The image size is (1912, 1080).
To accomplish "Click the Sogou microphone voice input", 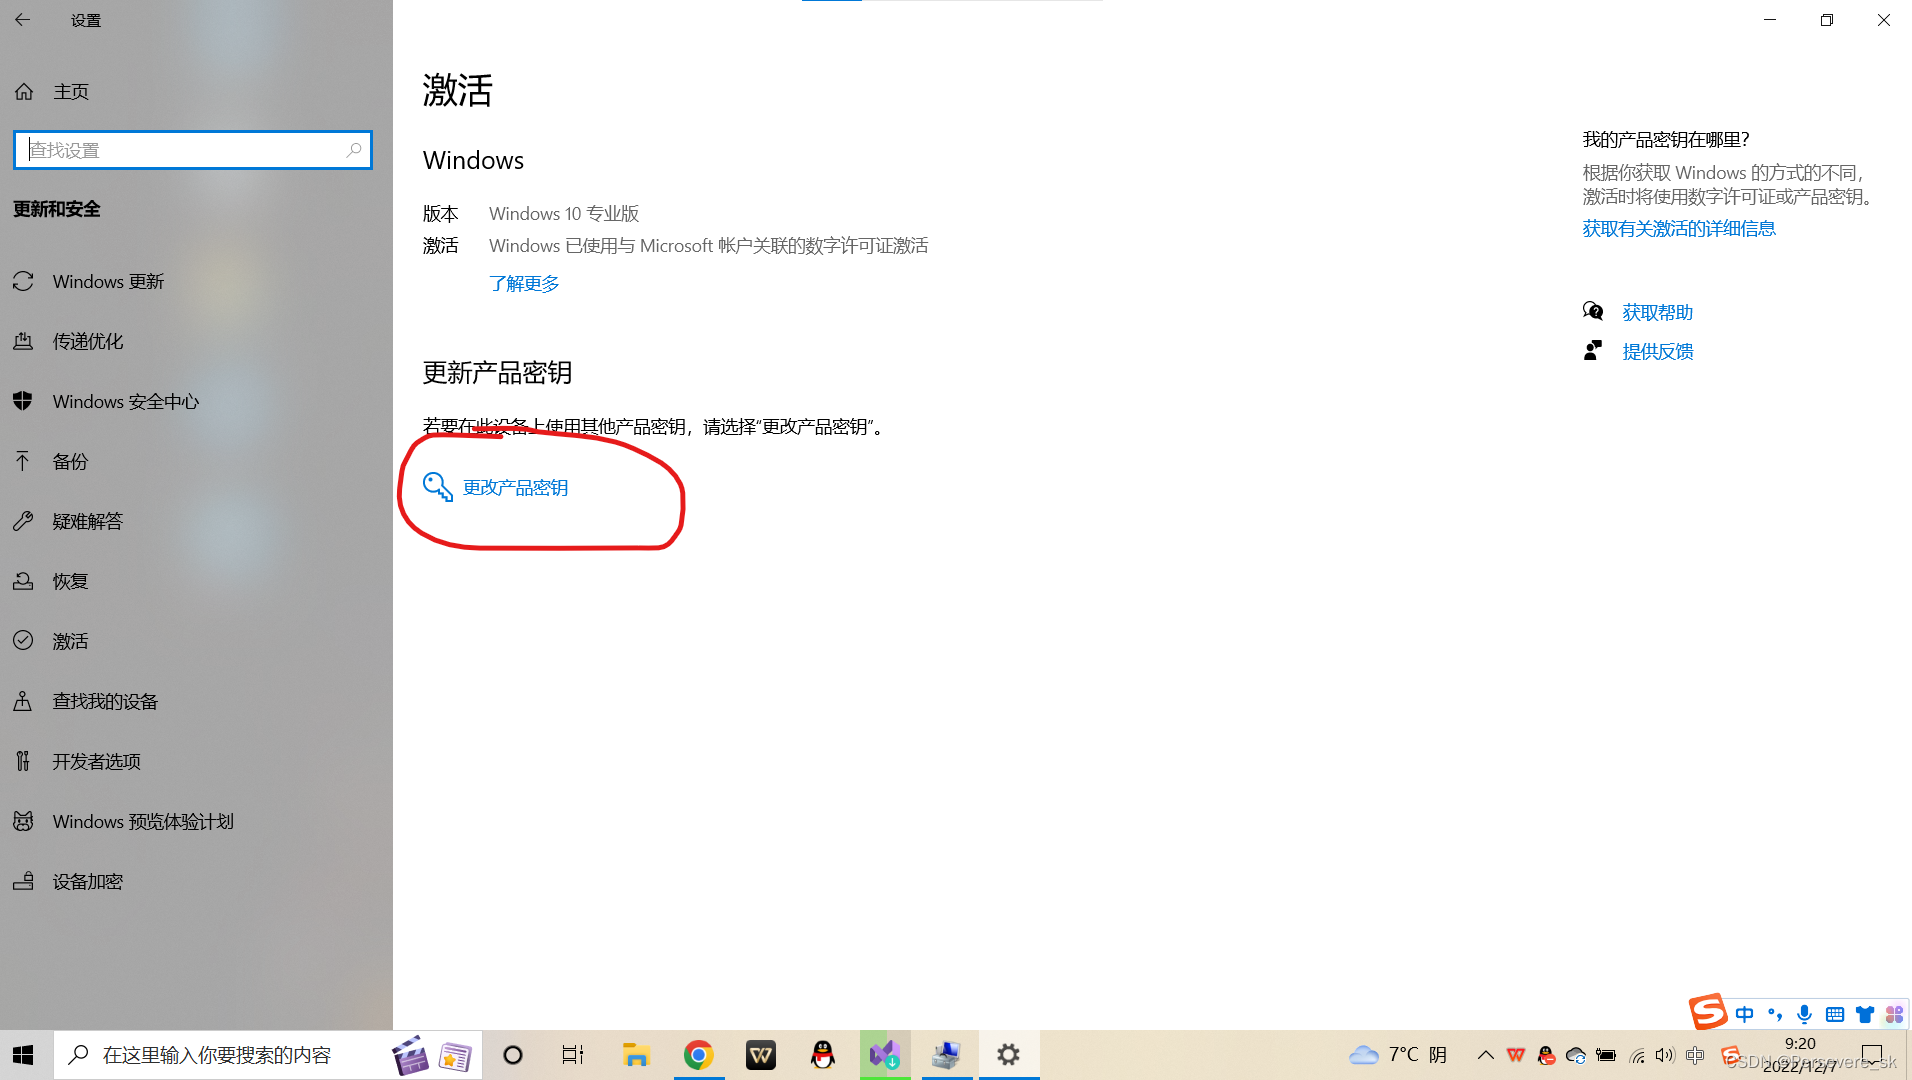I will pos(1804,1014).
